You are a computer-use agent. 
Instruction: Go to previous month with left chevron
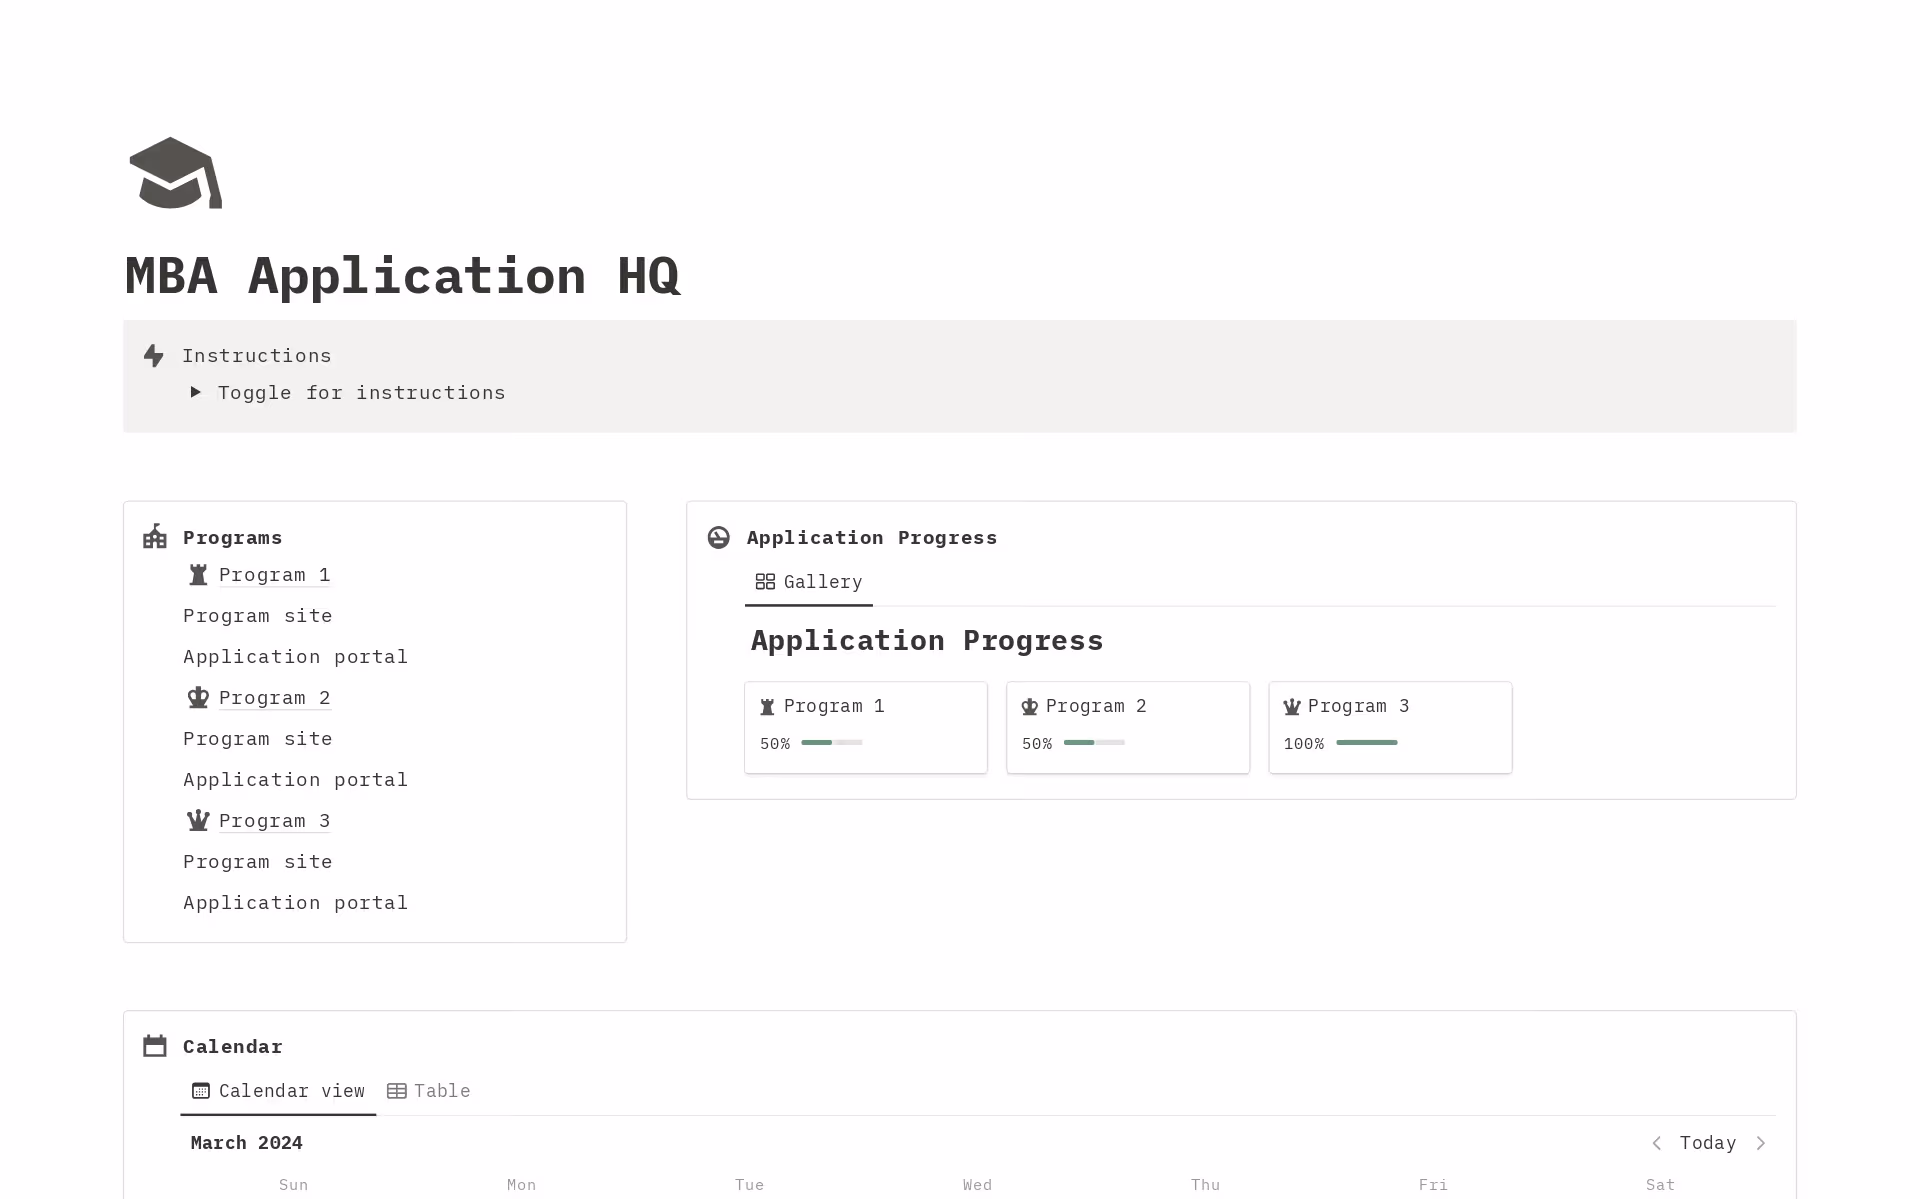pos(1656,1143)
